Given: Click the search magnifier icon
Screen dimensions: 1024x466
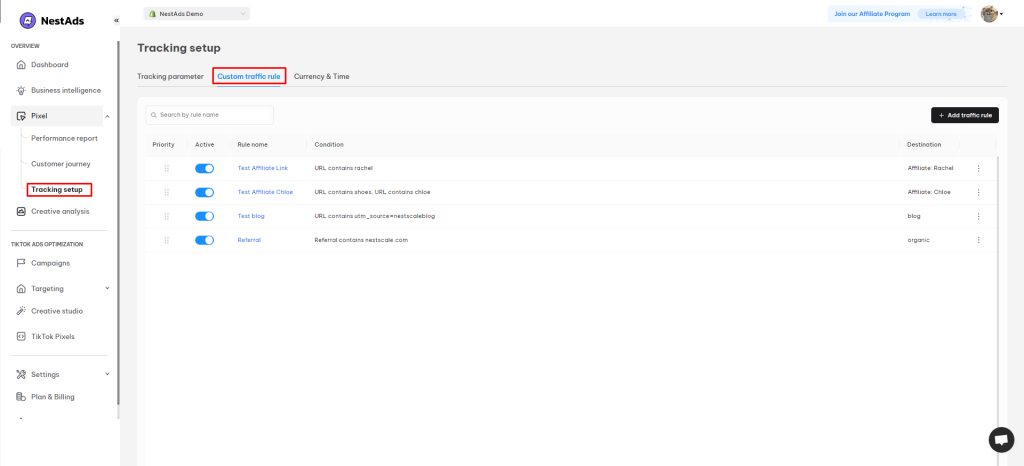Looking at the screenshot, I should coord(153,115).
